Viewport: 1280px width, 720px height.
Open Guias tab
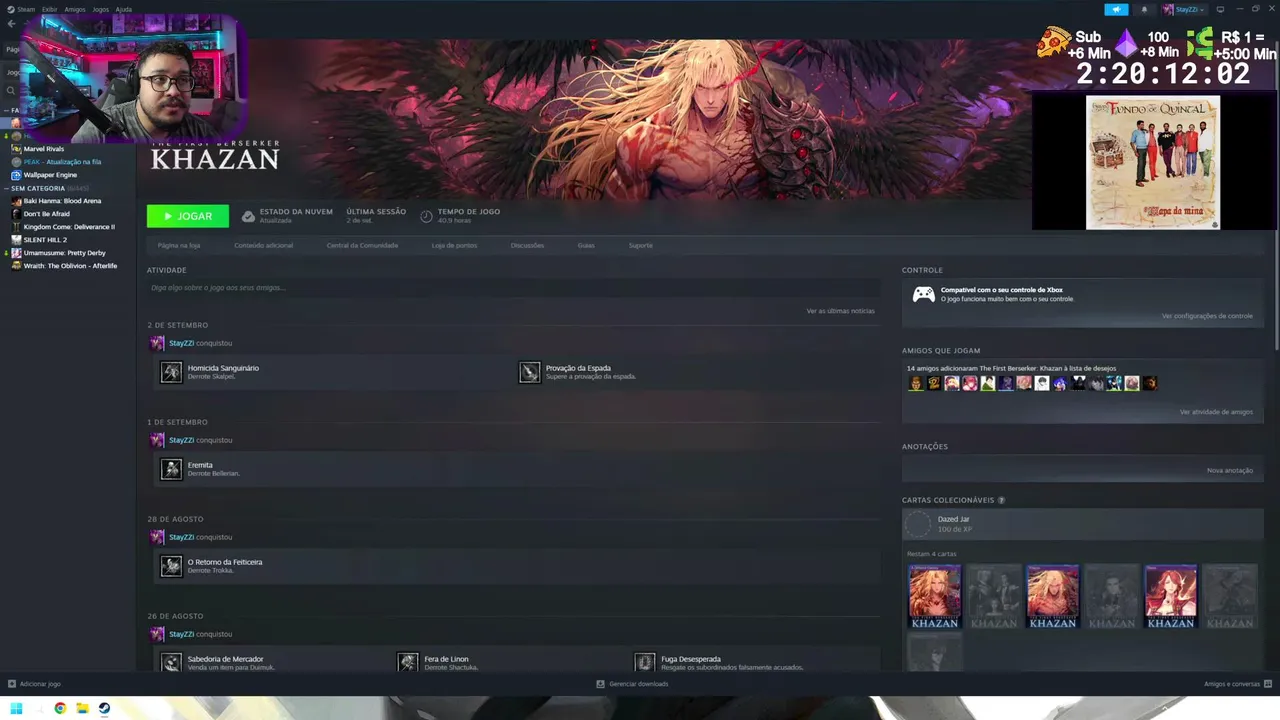pos(586,245)
